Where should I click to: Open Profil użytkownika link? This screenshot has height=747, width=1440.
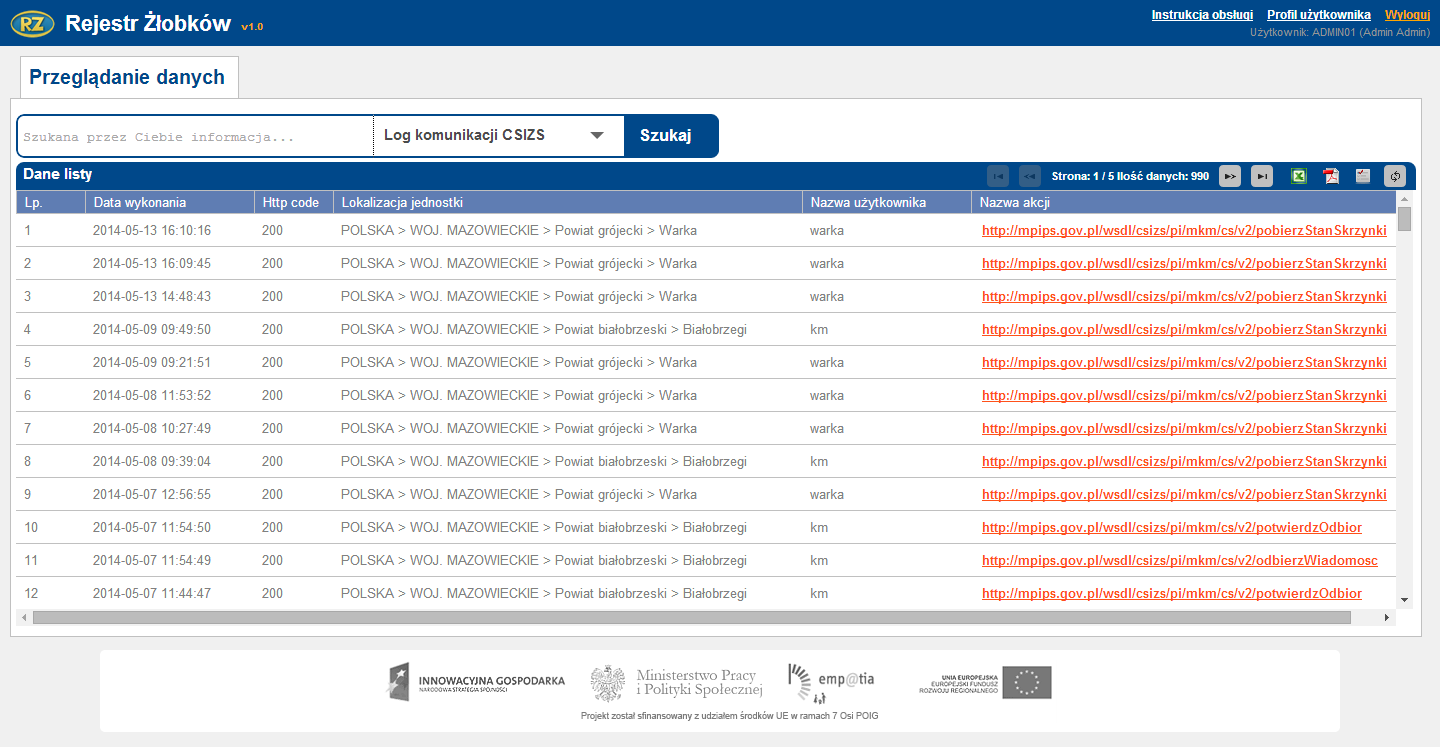(x=1318, y=15)
